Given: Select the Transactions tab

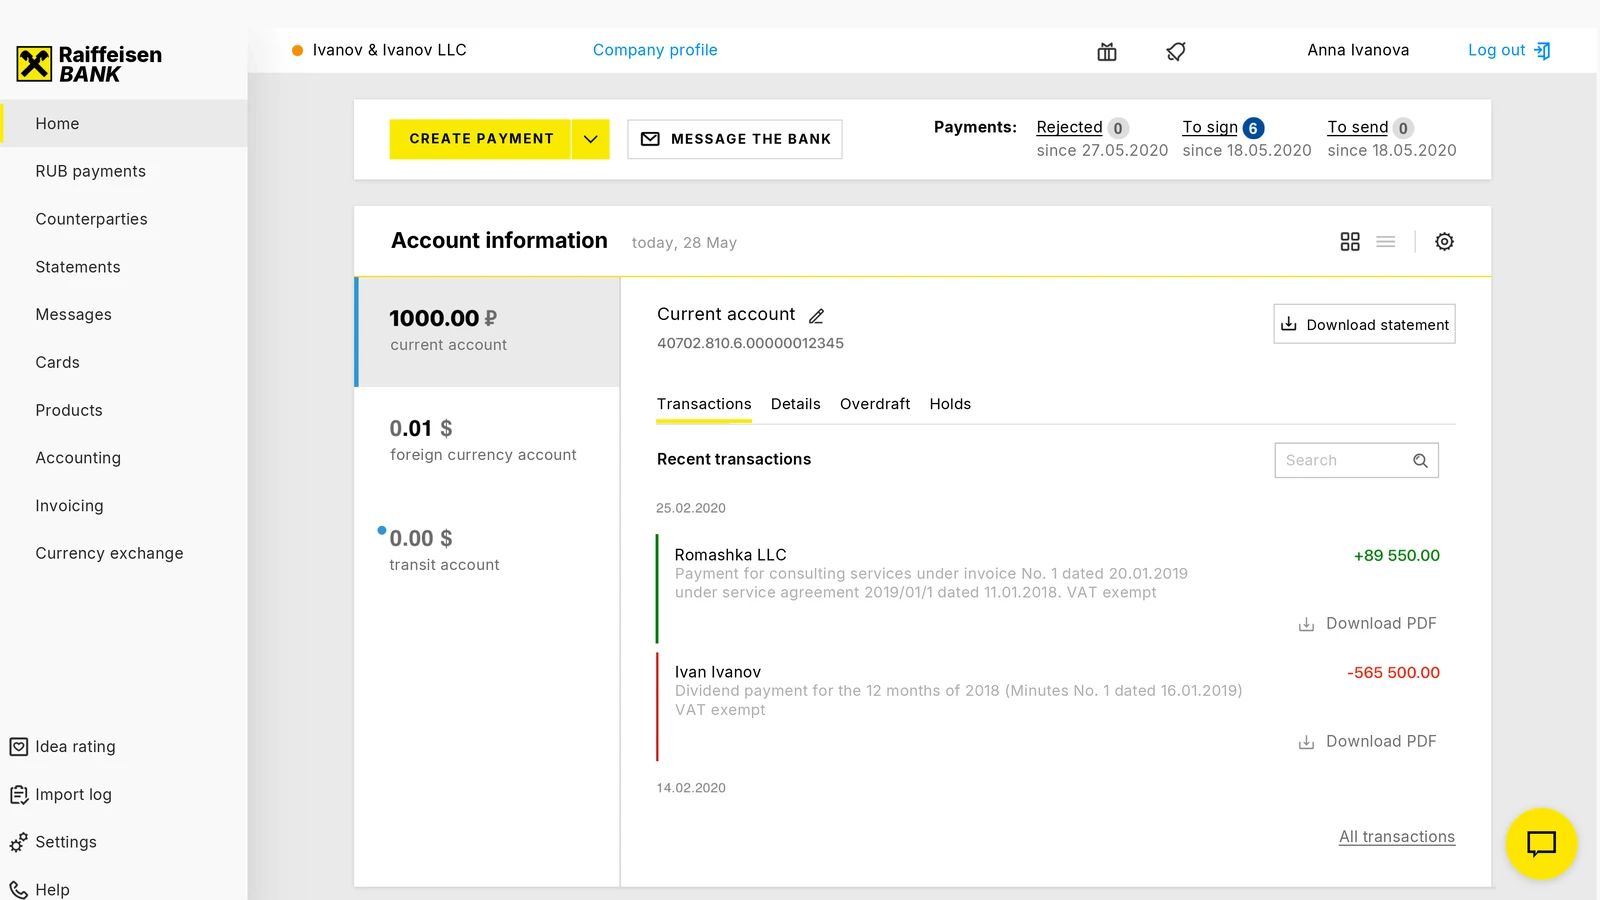Looking at the screenshot, I should pos(704,404).
